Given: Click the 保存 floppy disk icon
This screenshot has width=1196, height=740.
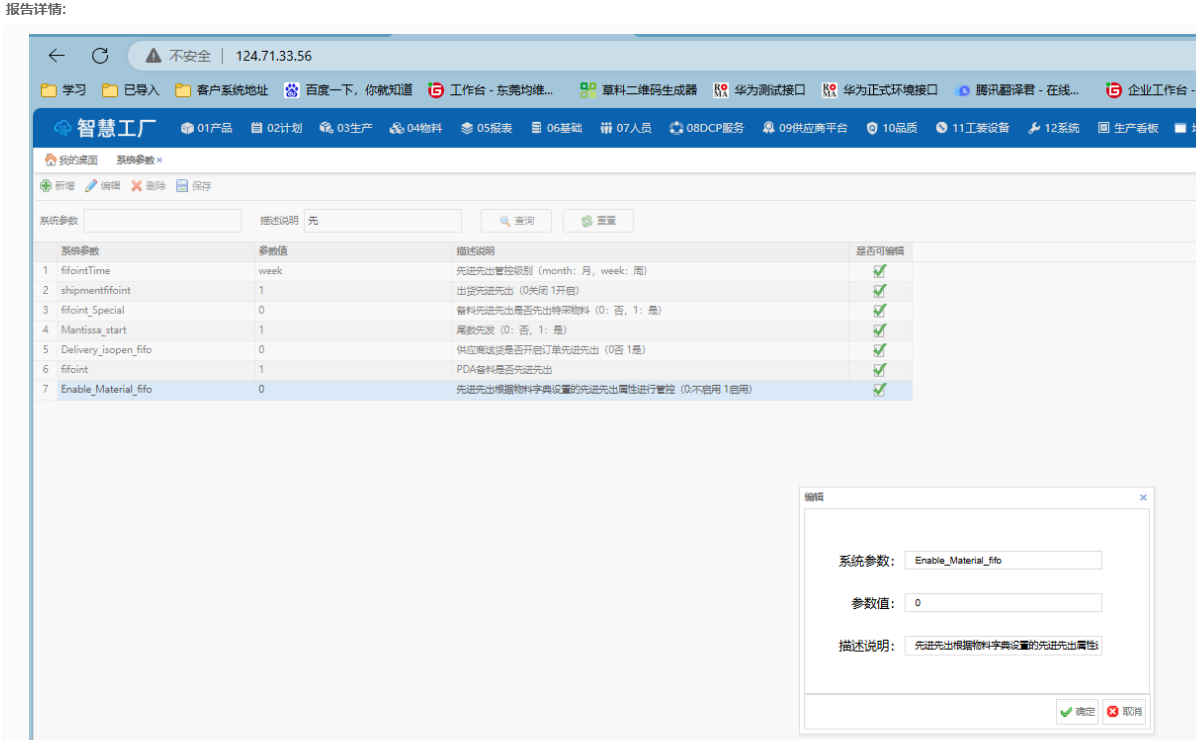Looking at the screenshot, I should (182, 186).
